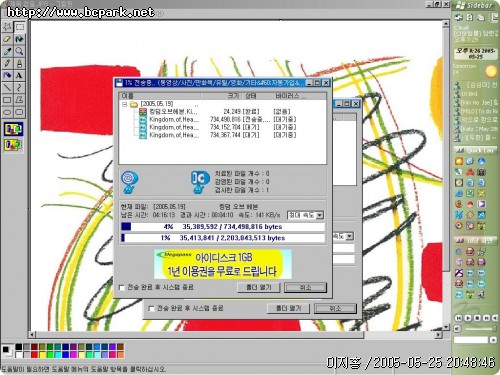Viewport: 500px width, 375px height.
Task: Click the open folder button in rear dialog
Action: point(288,308)
